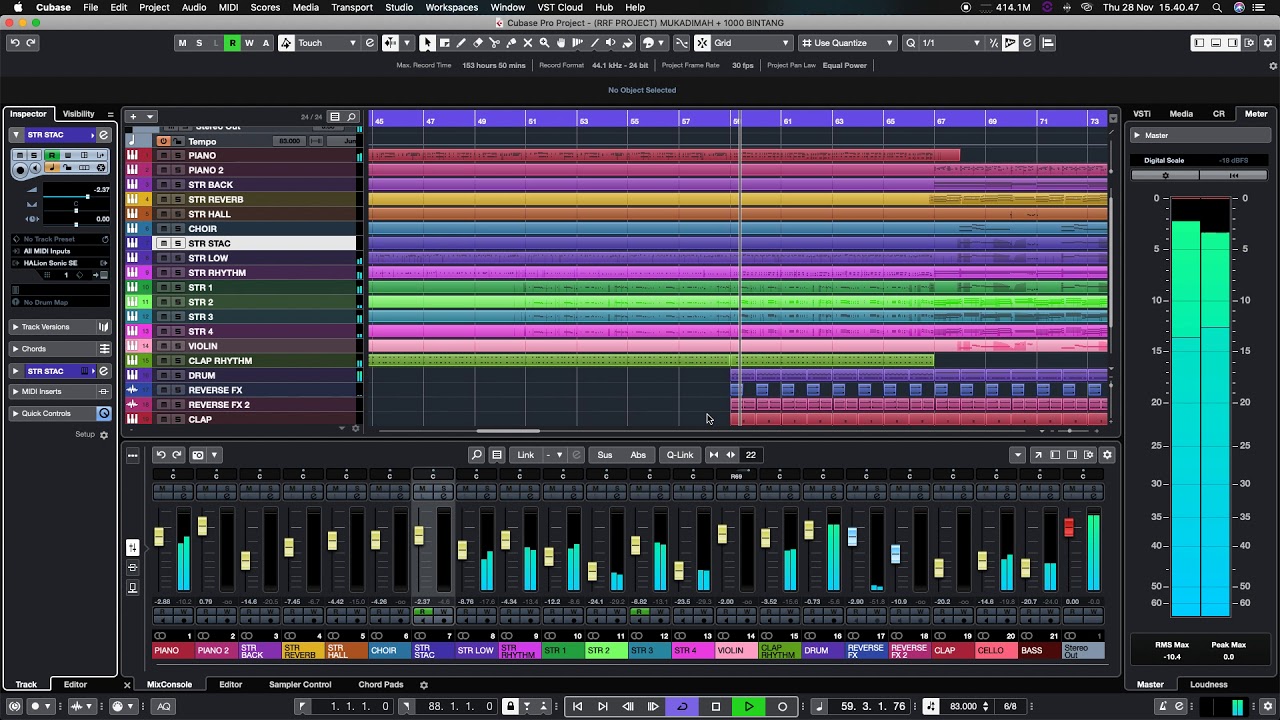This screenshot has height=720, width=1280.
Task: Solo the PIANO track
Action: pyautogui.click(x=178, y=156)
